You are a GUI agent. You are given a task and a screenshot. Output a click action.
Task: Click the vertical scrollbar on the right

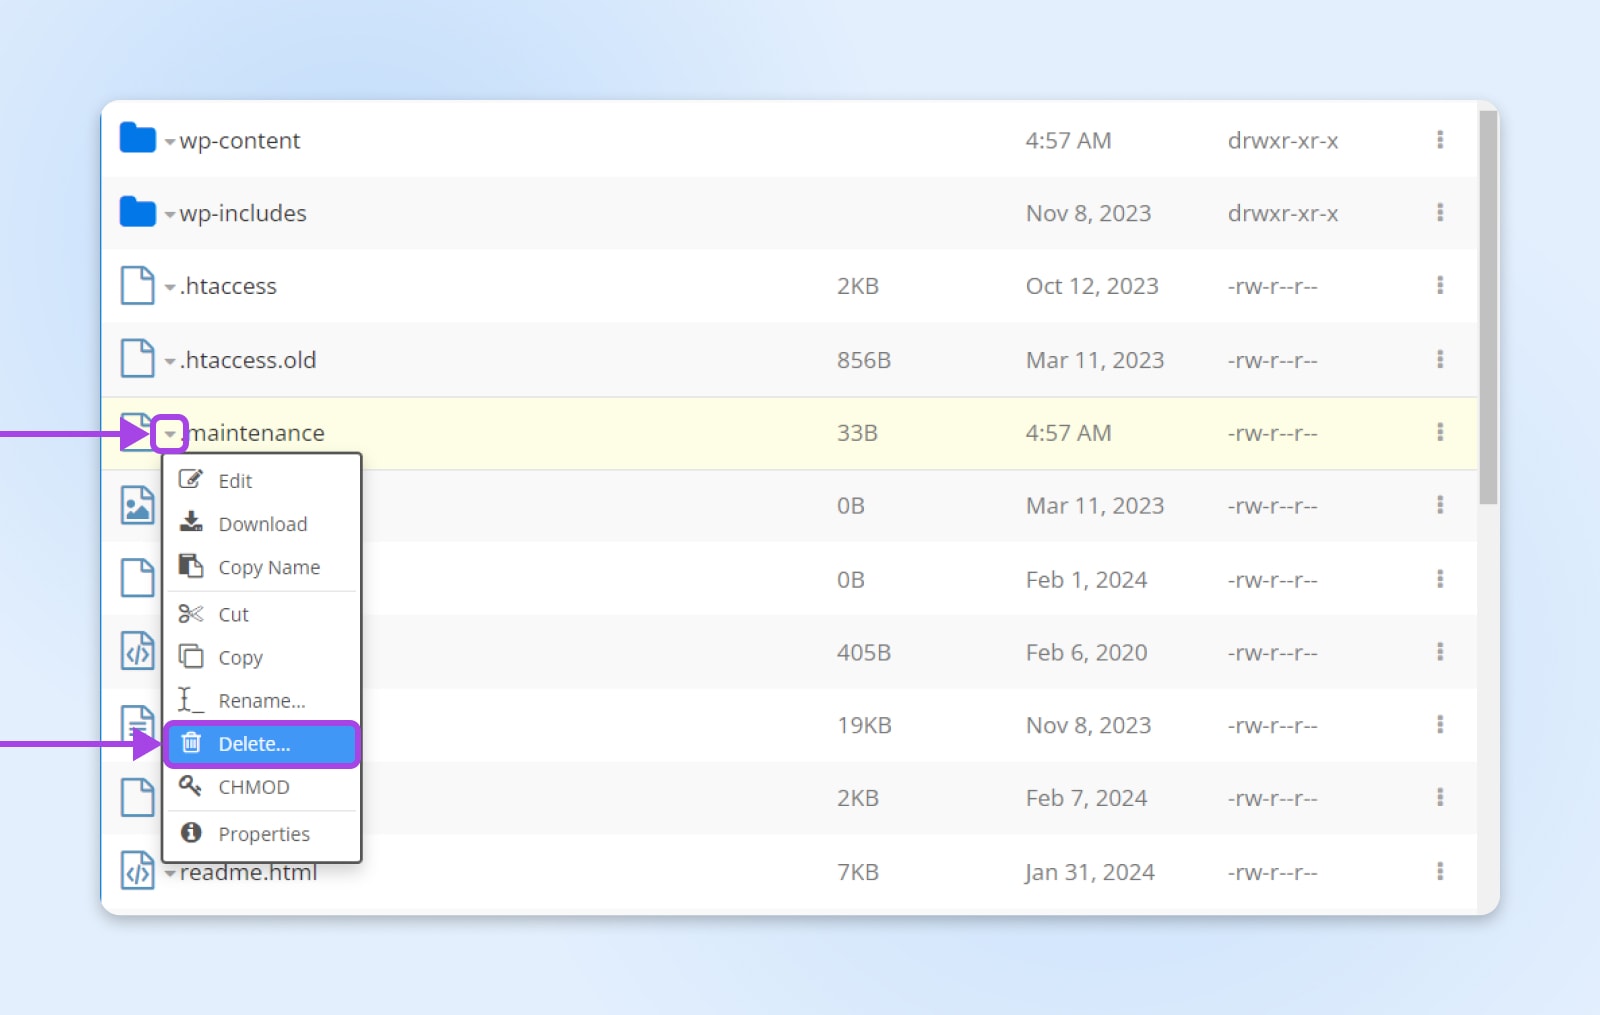pyautogui.click(x=1486, y=300)
